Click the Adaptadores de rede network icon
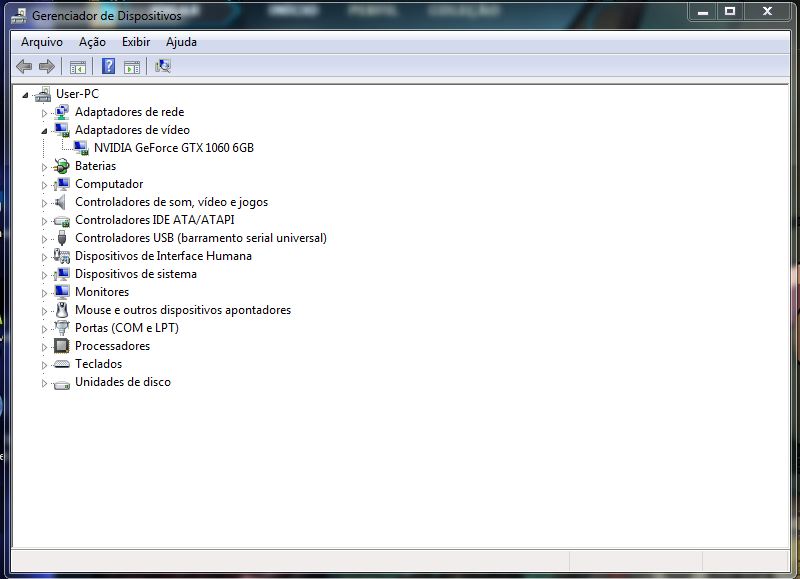Screen dimensions: 800x579 pyautogui.click(x=62, y=112)
